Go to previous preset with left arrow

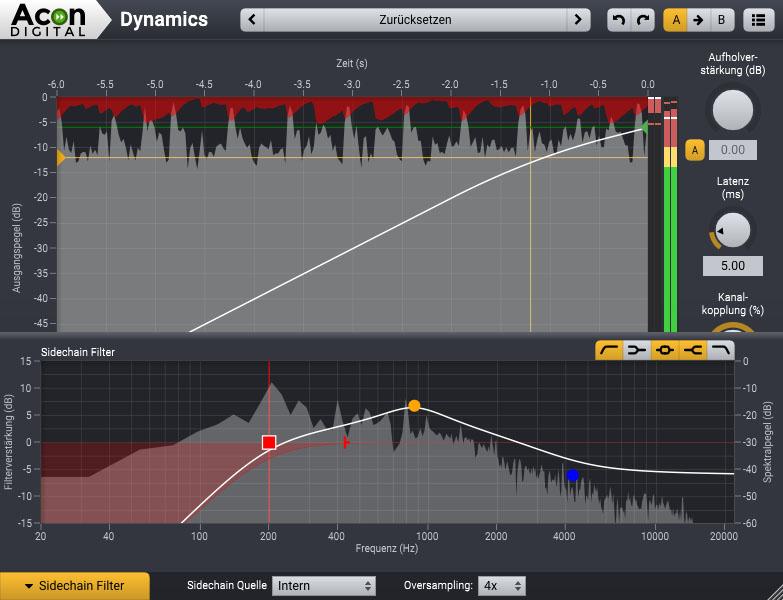[x=254, y=20]
